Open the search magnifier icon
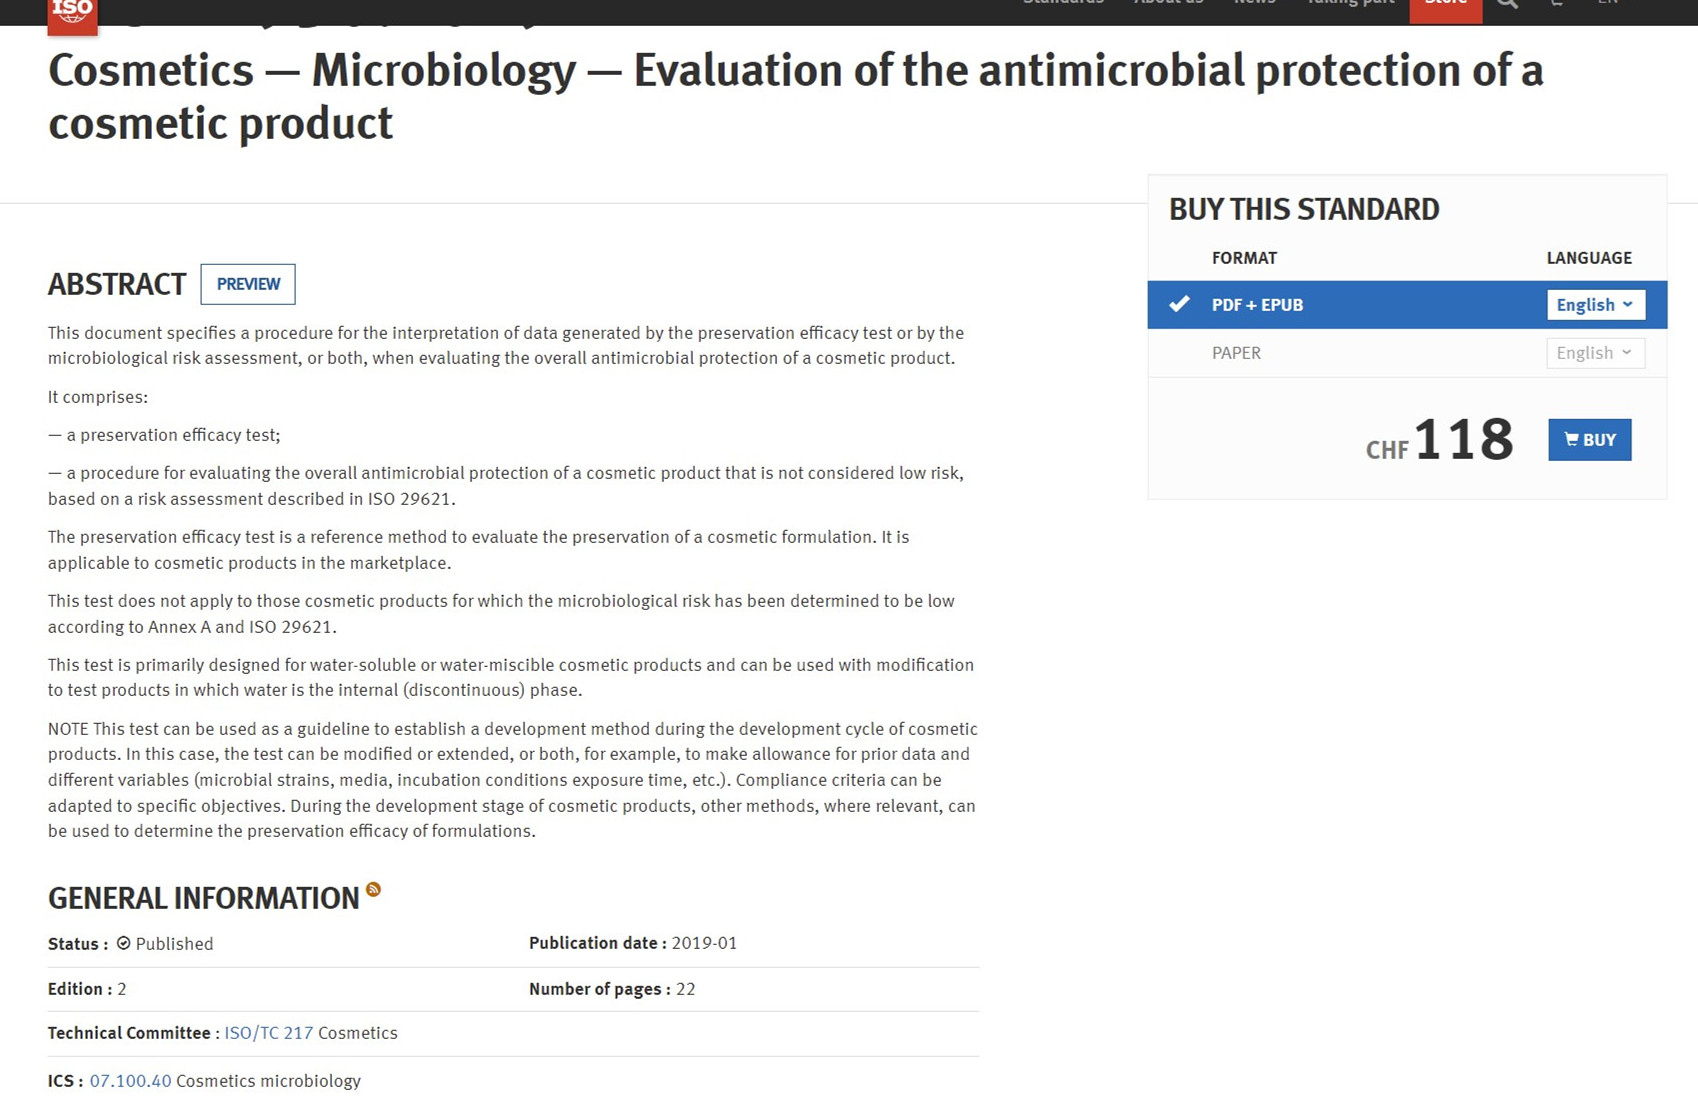 pos(1507,4)
